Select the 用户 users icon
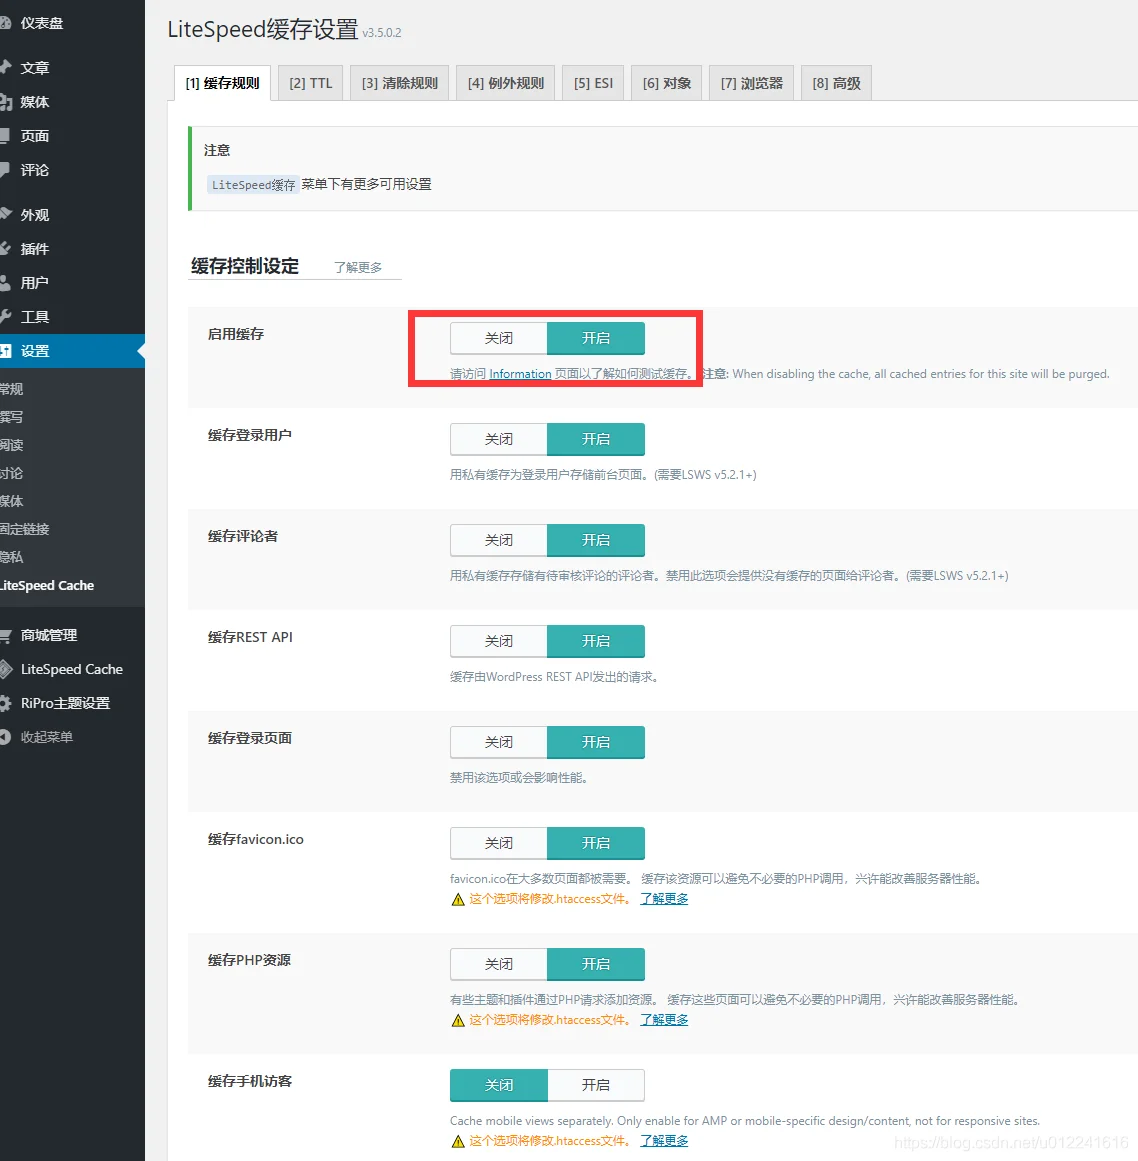The height and width of the screenshot is (1161, 1138). pos(35,282)
